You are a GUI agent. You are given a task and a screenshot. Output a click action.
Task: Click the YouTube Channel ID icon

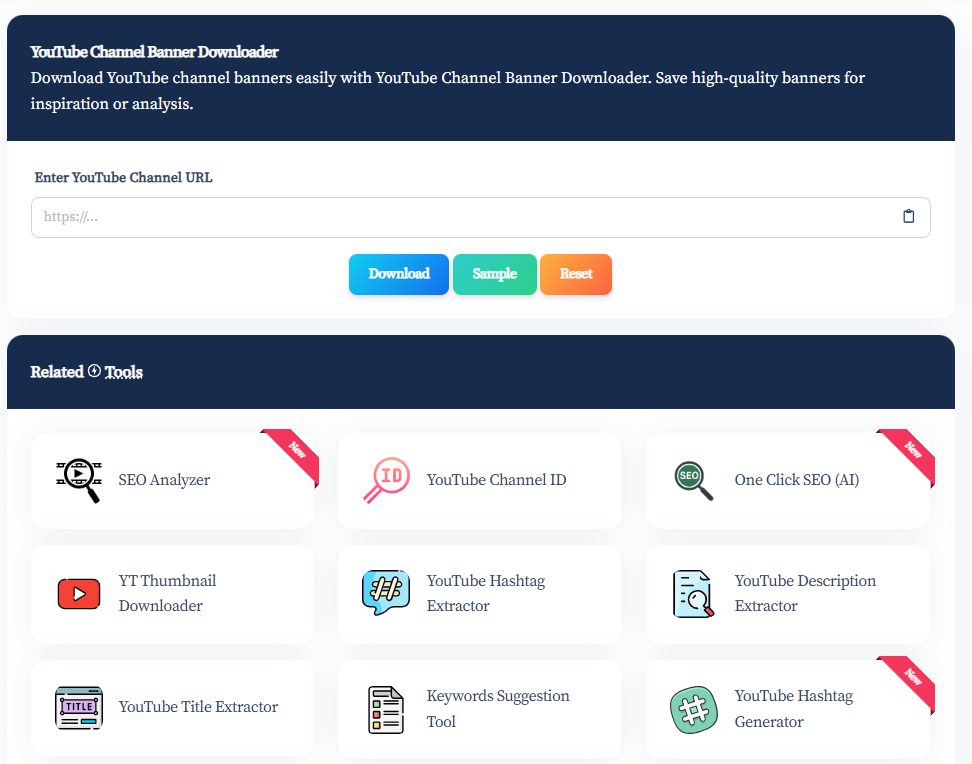click(386, 480)
